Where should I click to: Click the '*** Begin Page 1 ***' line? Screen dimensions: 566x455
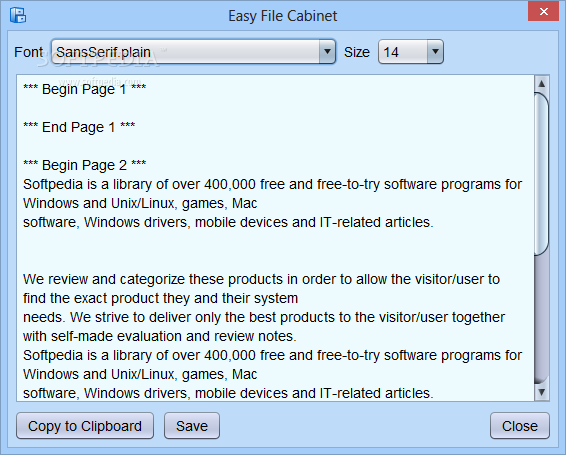pos(84,89)
